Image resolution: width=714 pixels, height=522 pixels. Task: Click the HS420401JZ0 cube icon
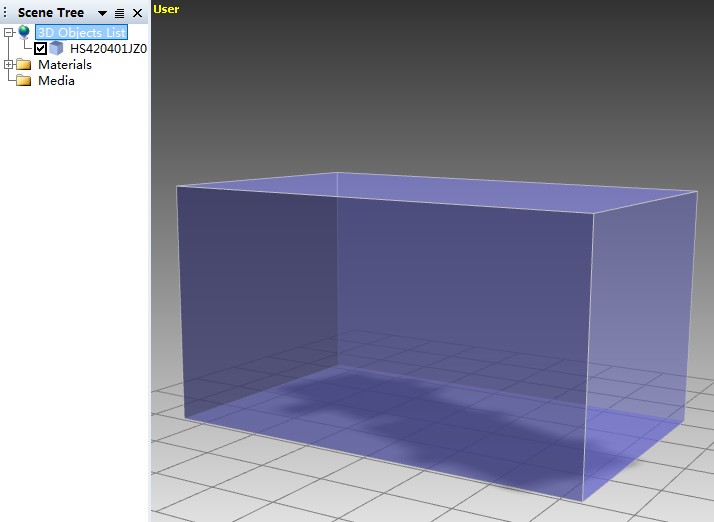point(56,48)
